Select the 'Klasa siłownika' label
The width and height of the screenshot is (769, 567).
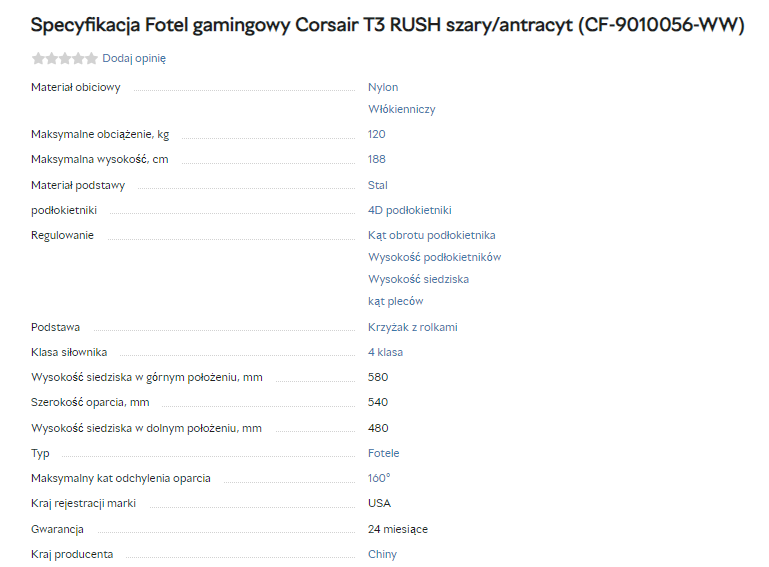click(x=69, y=352)
